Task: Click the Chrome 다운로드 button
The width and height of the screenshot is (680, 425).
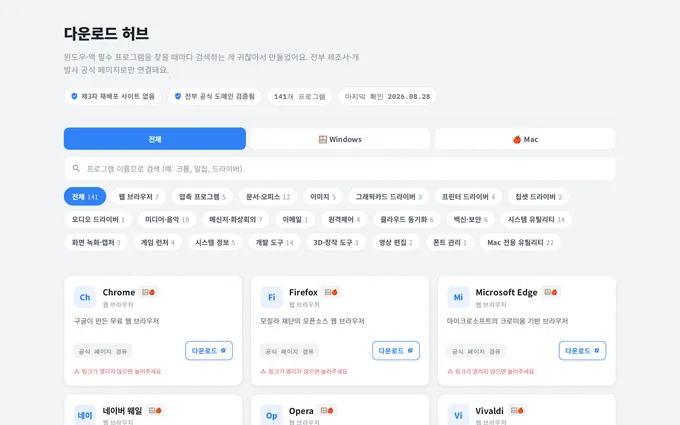Action: coord(209,350)
